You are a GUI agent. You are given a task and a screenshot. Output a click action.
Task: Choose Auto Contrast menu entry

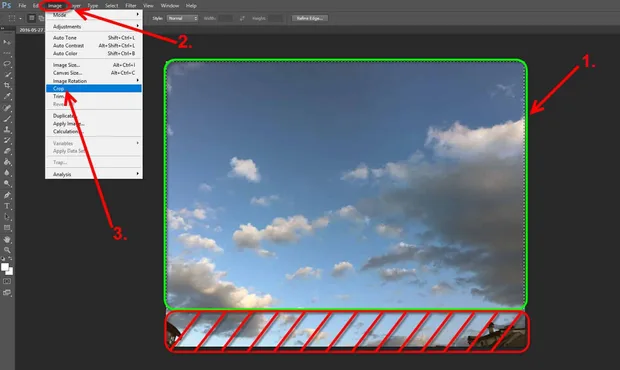[93, 45]
